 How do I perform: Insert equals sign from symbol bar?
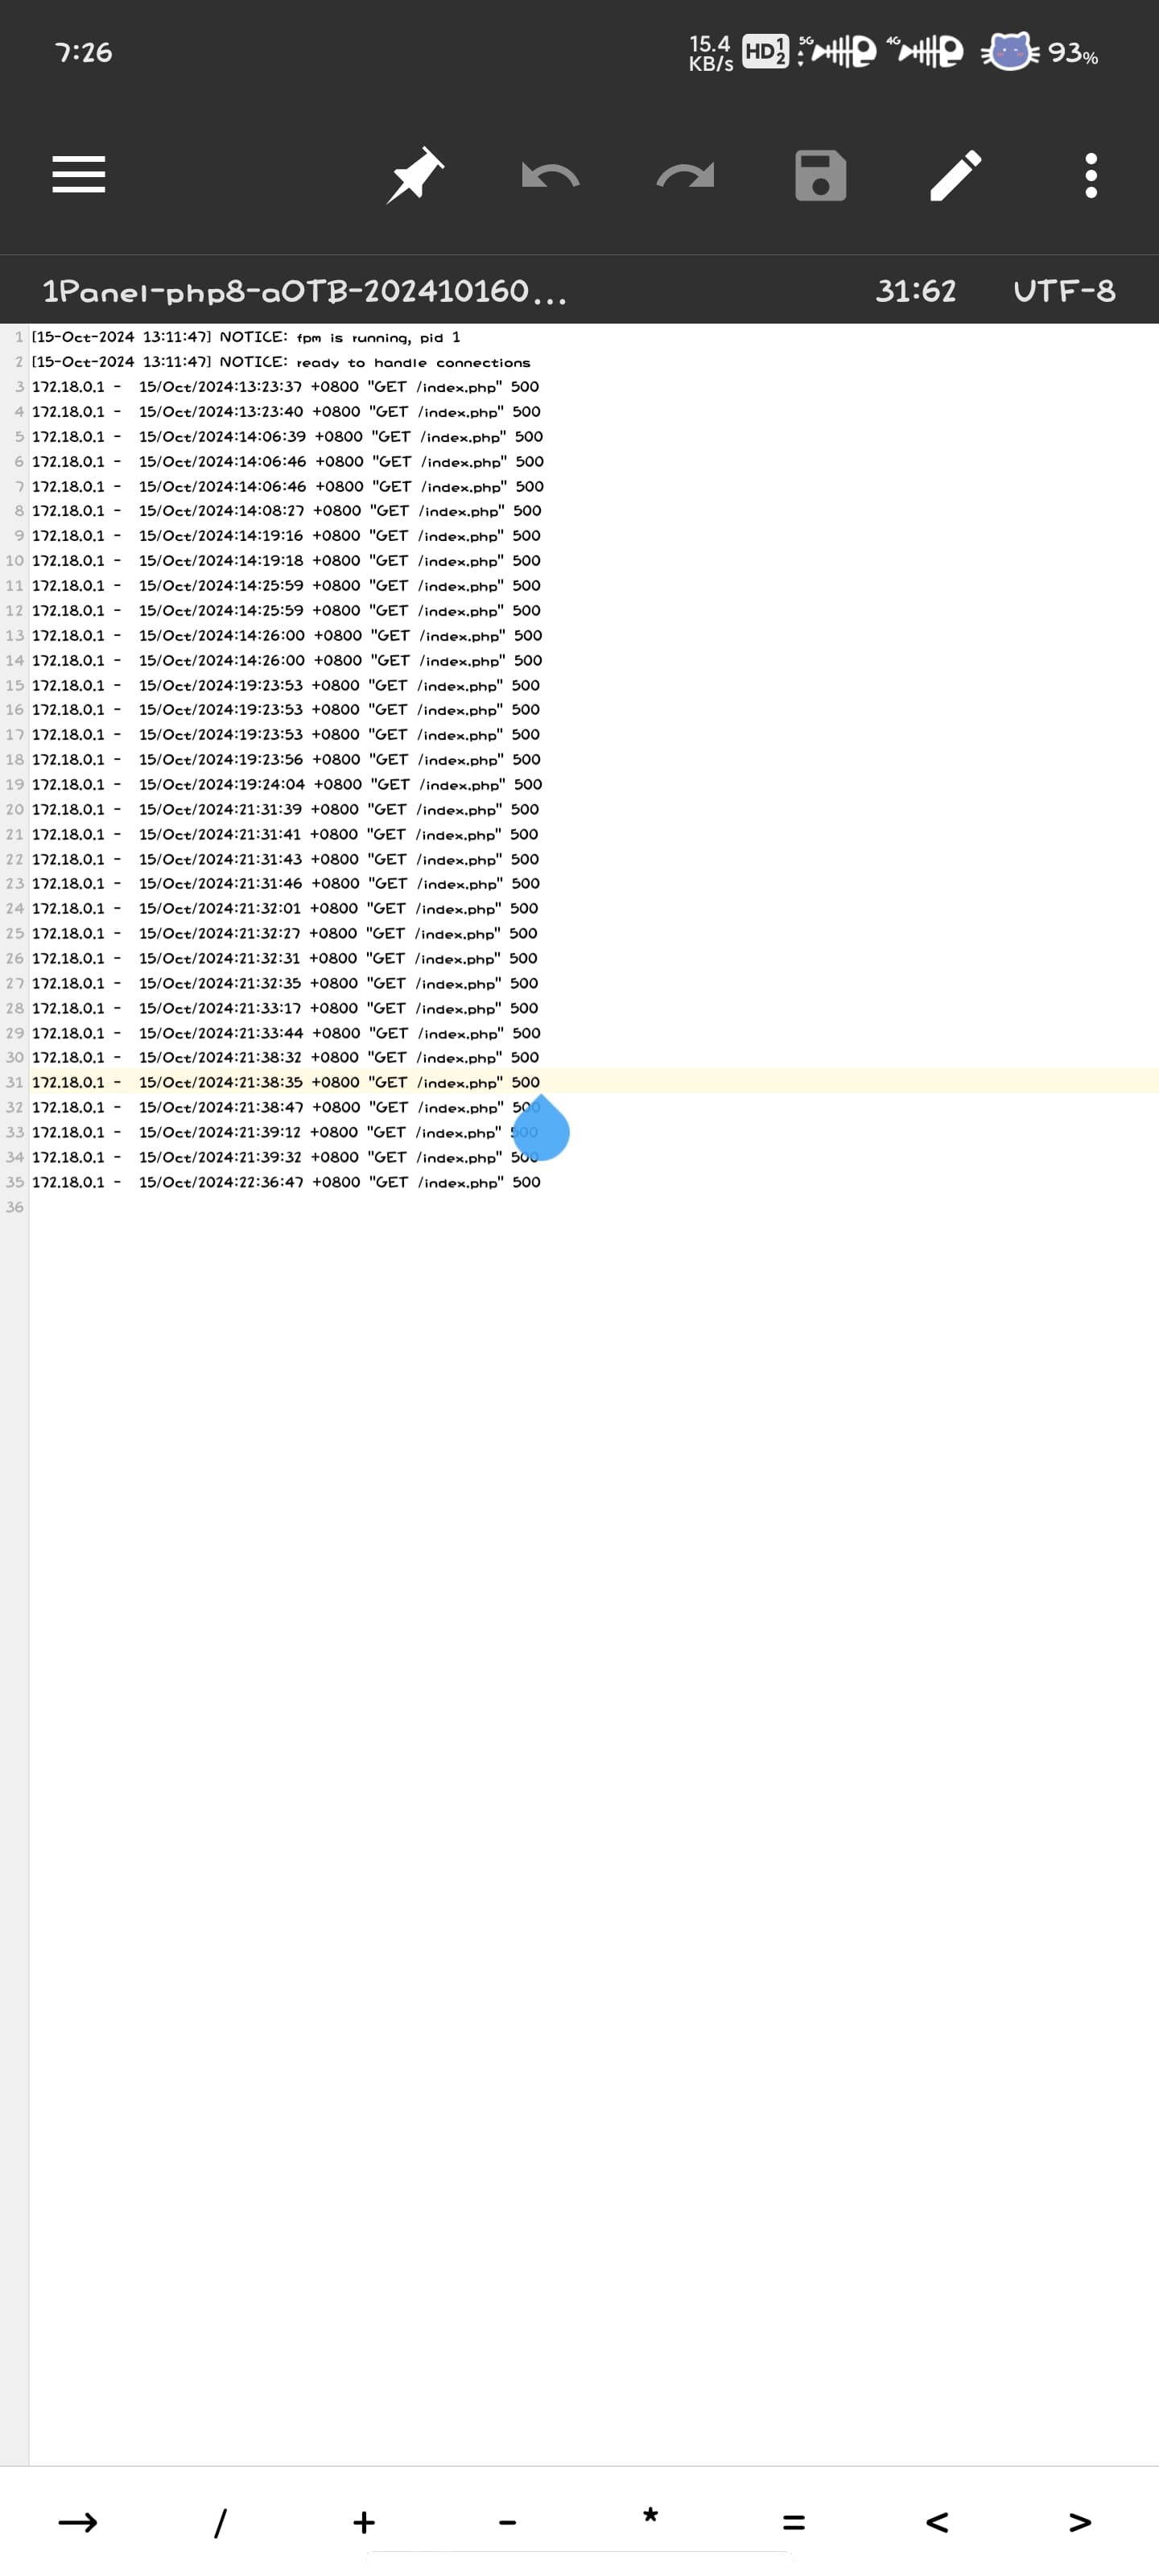[x=794, y=2522]
